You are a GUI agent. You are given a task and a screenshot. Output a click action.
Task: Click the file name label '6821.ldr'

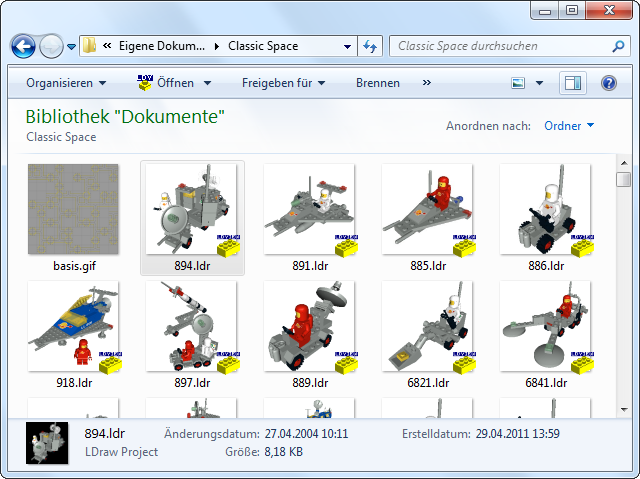[x=428, y=383]
